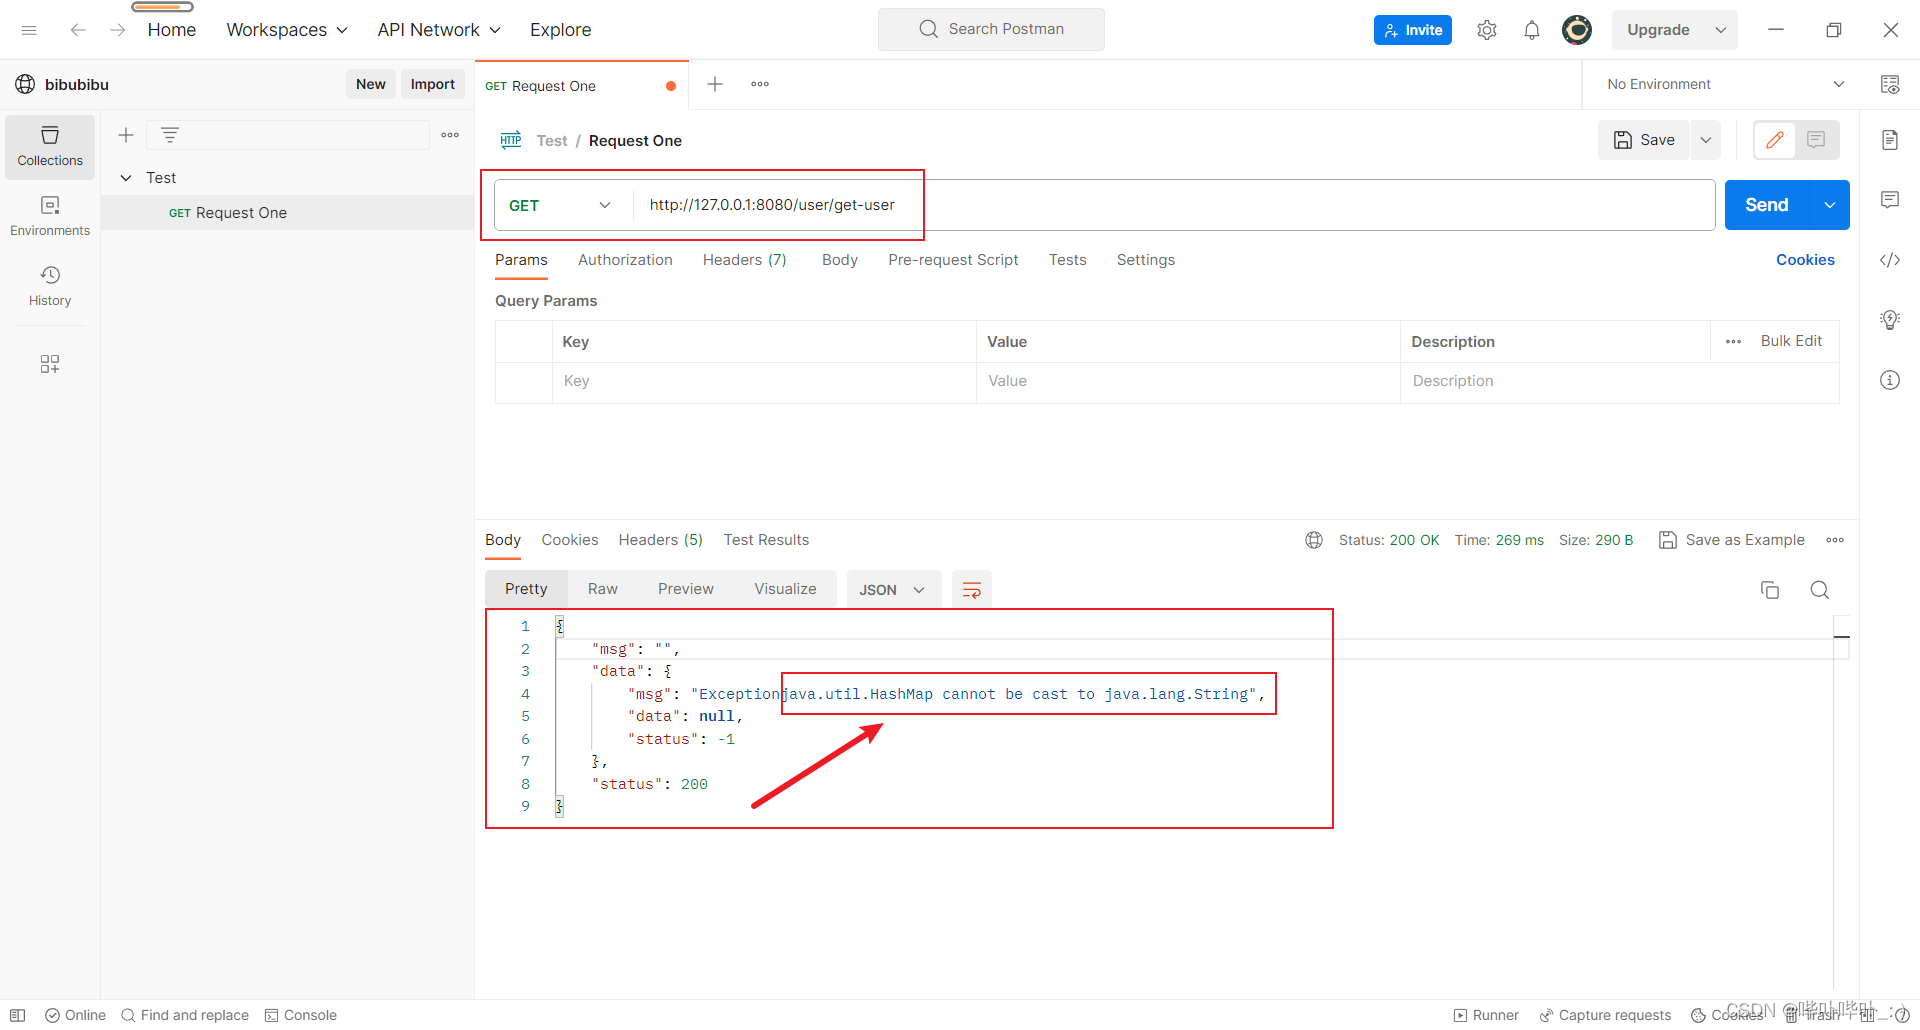Click the request URL field
This screenshot has width=1920, height=1030.
(x=1174, y=205)
